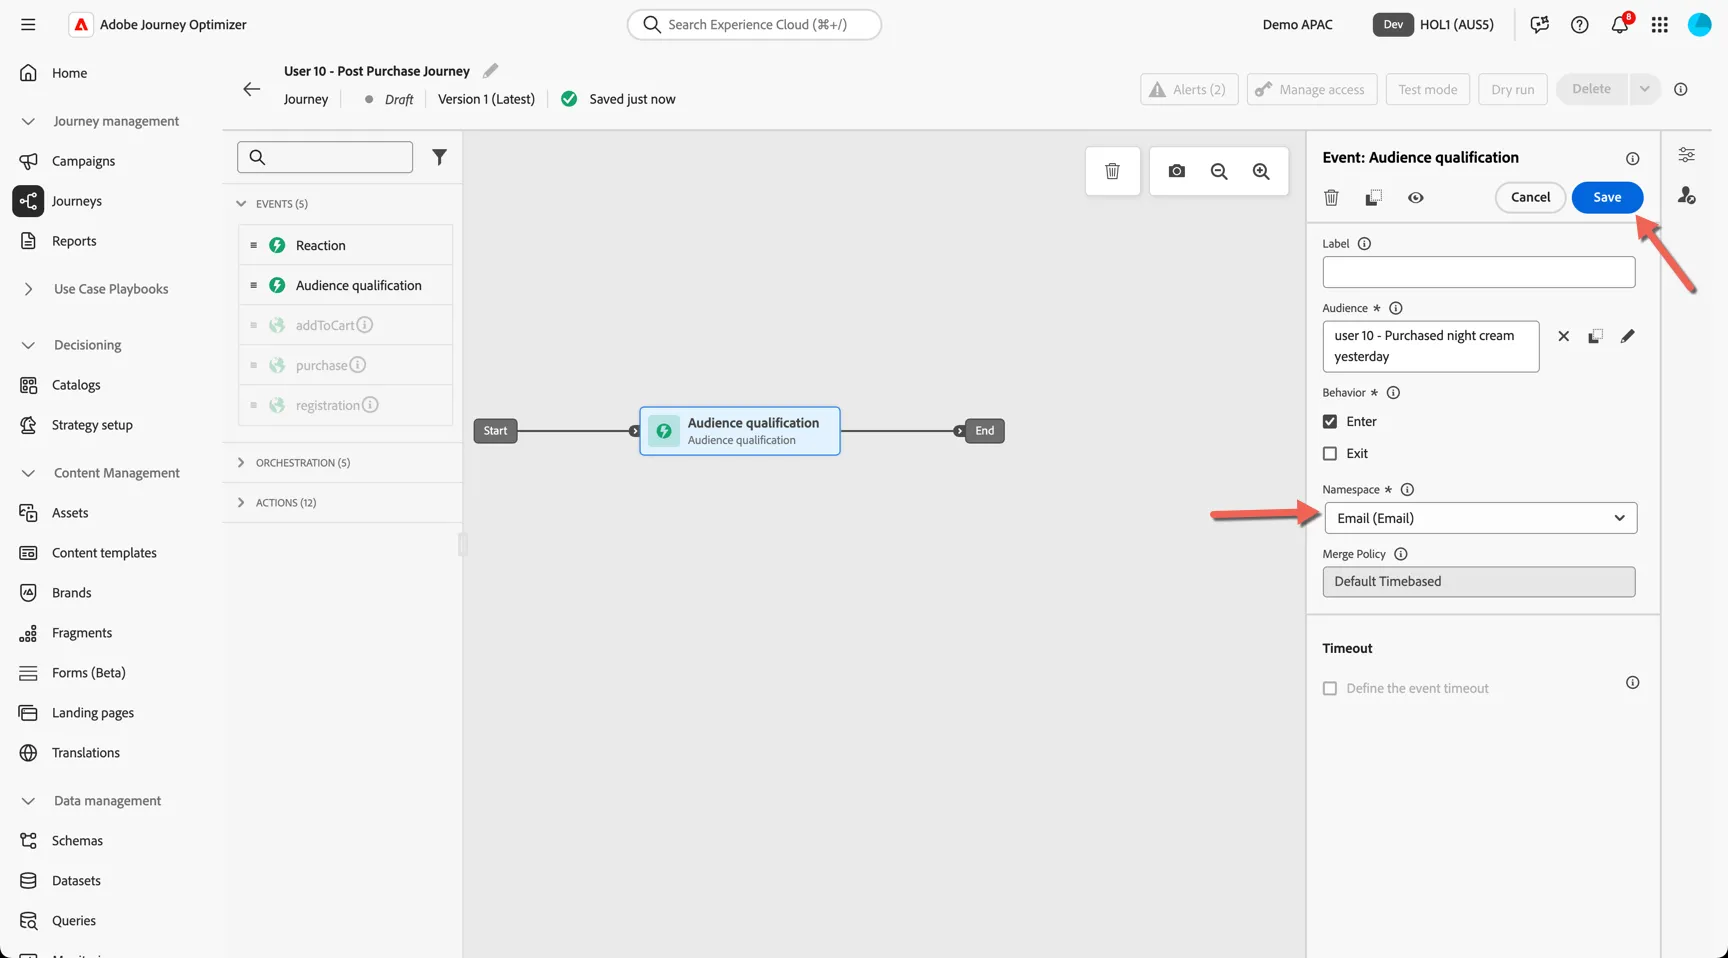
Task: Expand the ACTIONS (12) section
Action: [x=241, y=502]
